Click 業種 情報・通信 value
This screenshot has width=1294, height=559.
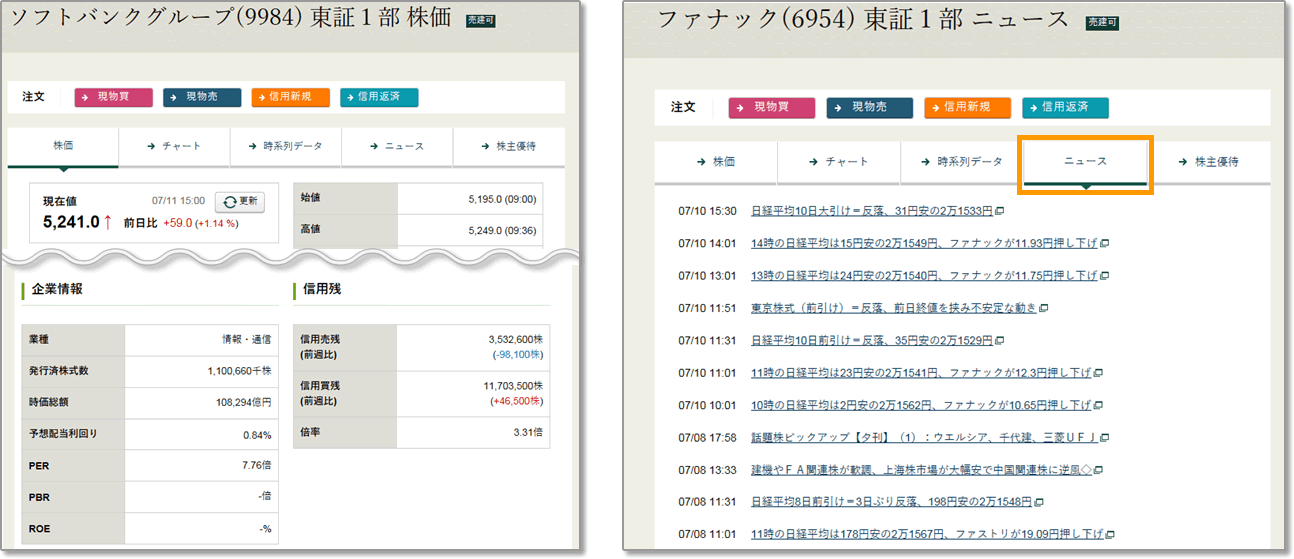(x=246, y=340)
